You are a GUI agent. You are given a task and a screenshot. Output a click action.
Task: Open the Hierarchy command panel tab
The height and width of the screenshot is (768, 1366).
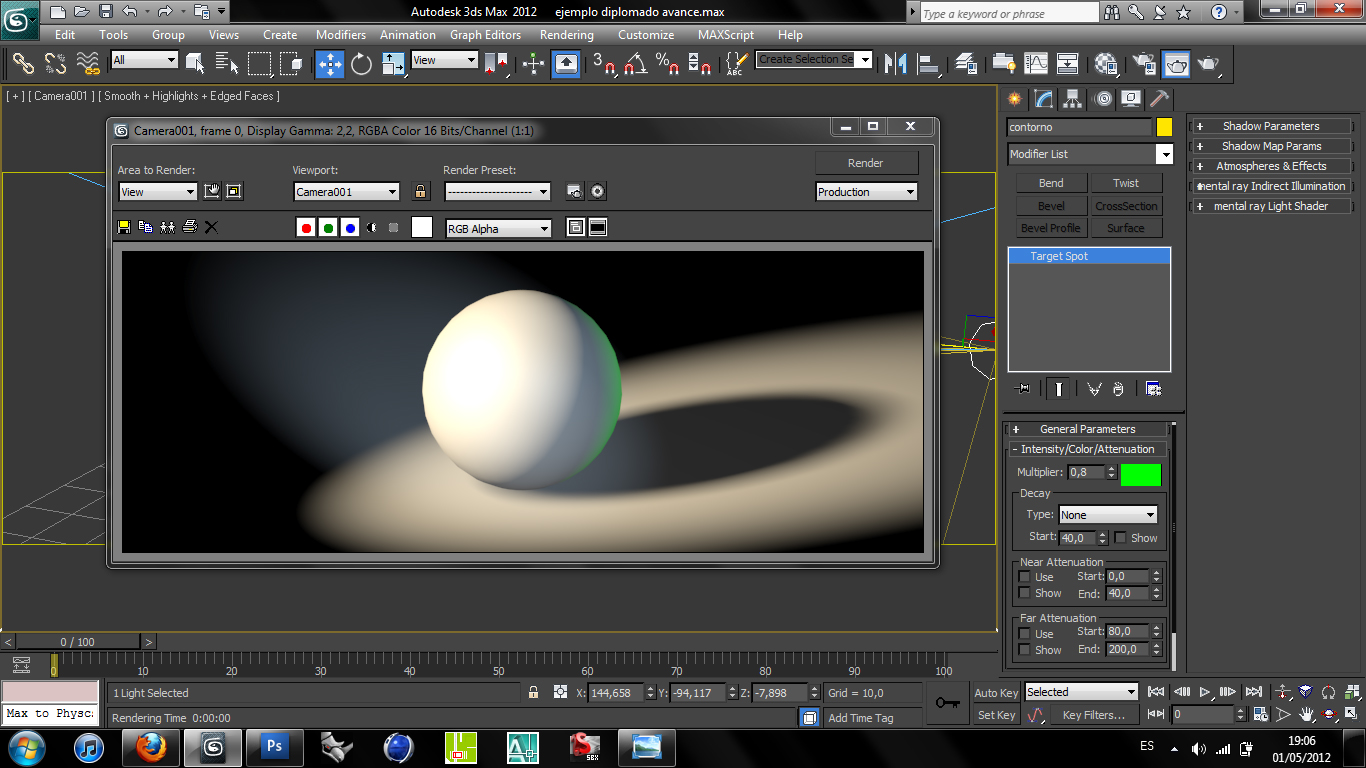pos(1073,99)
